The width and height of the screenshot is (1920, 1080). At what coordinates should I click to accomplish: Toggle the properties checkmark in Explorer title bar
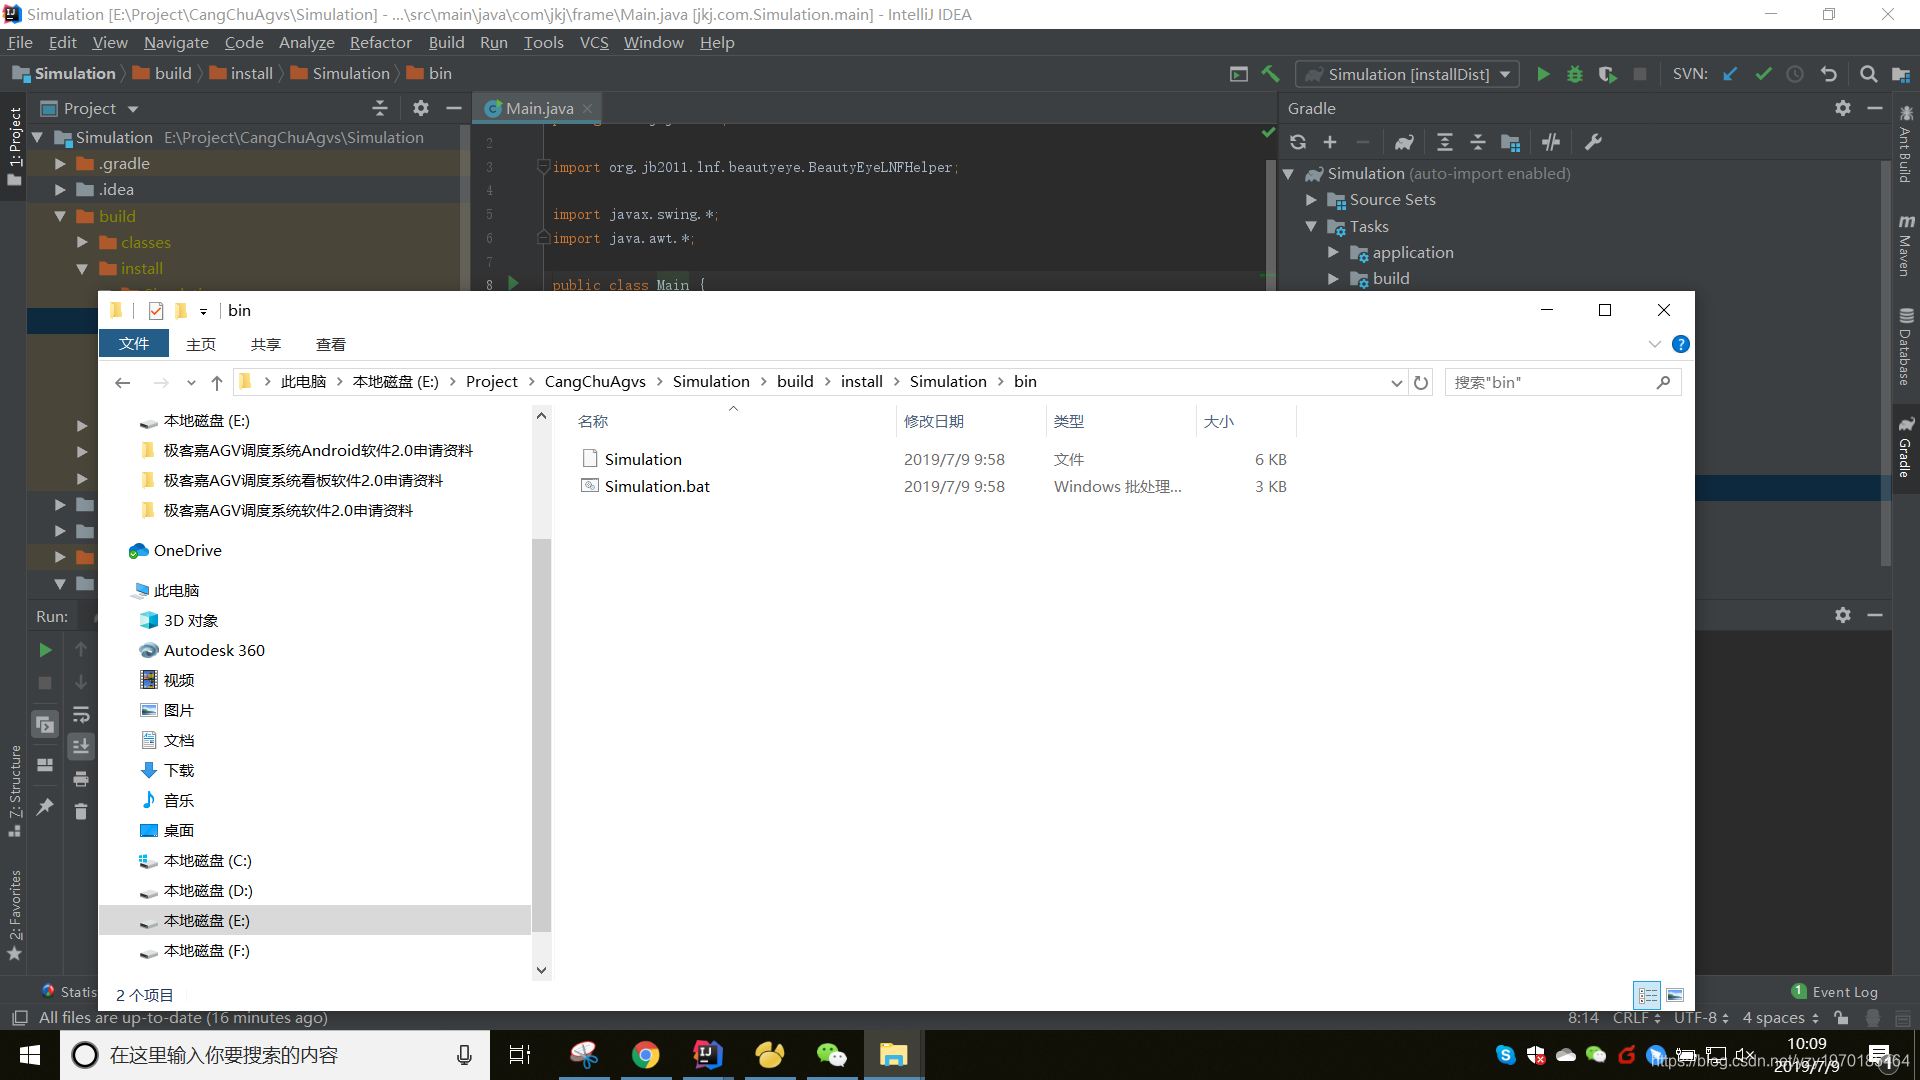pos(156,311)
